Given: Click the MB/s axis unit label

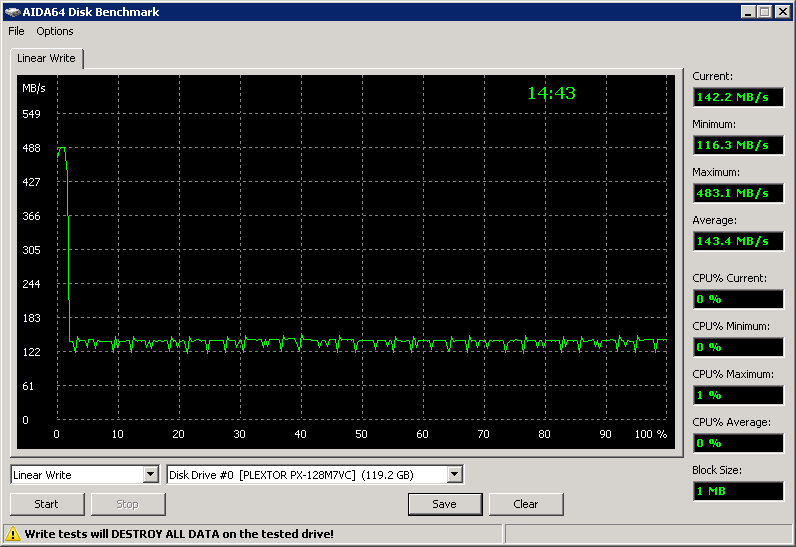Looking at the screenshot, I should coord(34,88).
